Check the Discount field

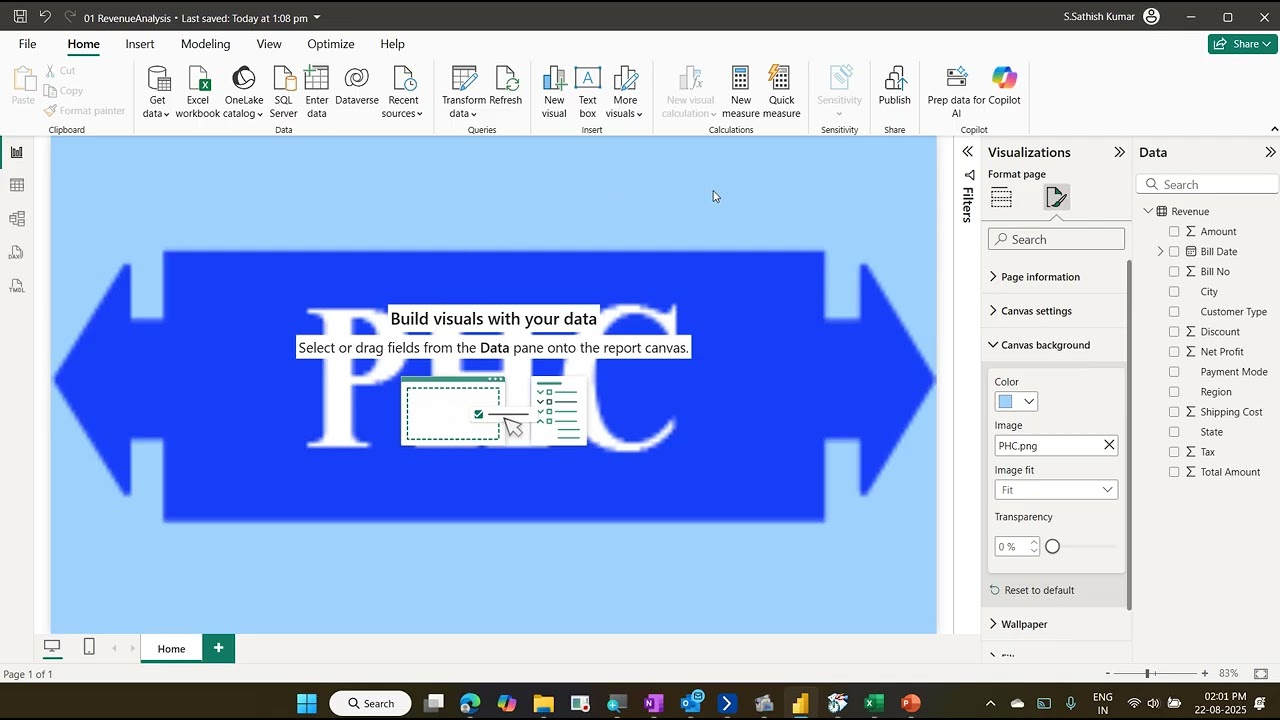click(1174, 331)
